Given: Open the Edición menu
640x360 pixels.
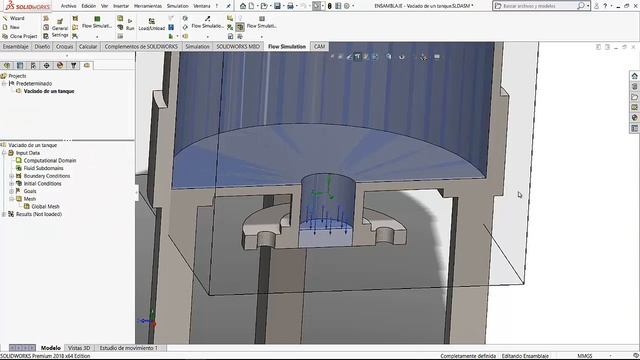Looking at the screenshot, I should pos(89,6).
